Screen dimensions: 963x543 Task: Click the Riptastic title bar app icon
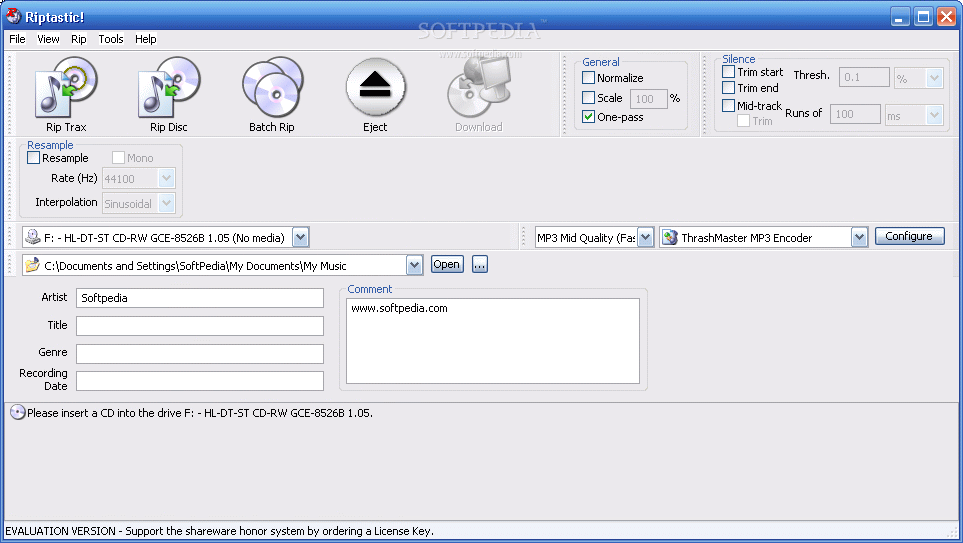[14, 16]
